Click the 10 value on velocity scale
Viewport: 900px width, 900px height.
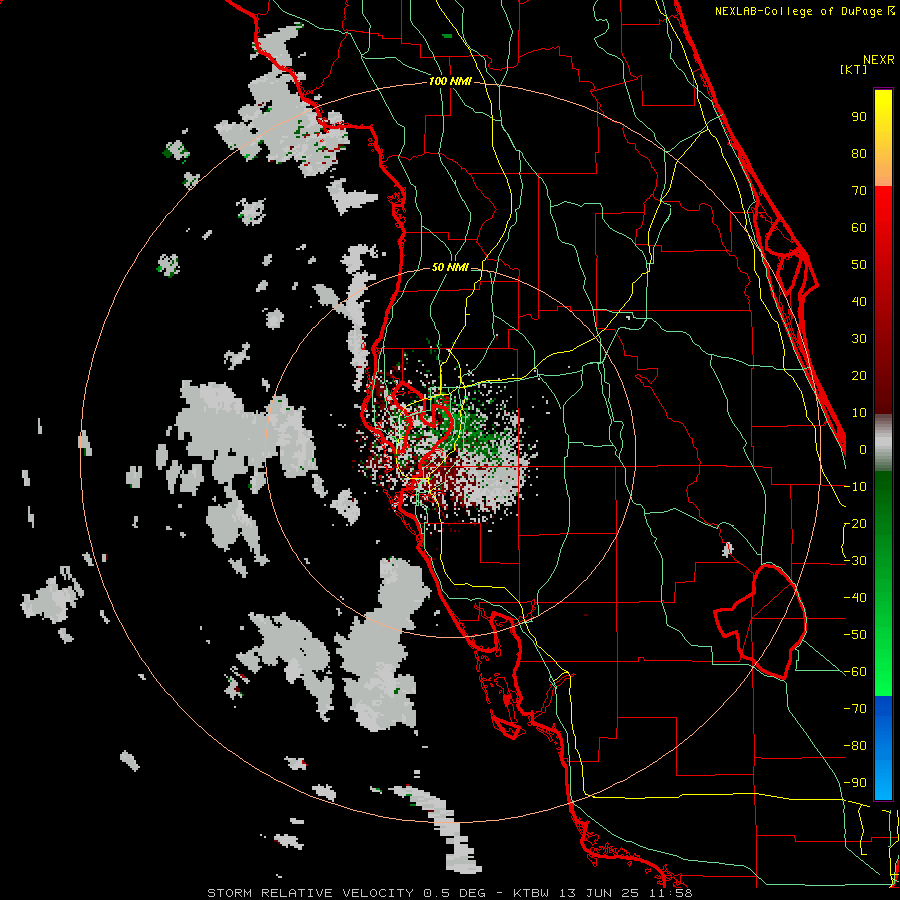[859, 413]
